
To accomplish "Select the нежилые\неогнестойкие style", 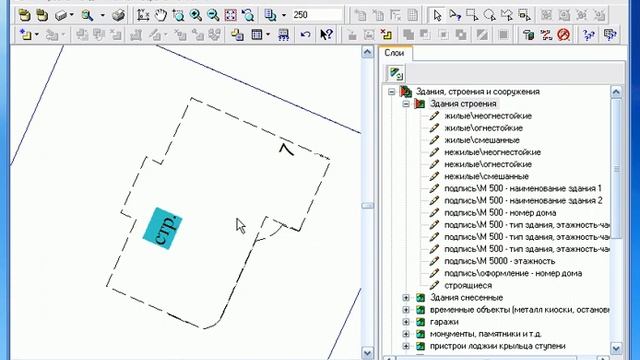I will [x=492, y=152].
